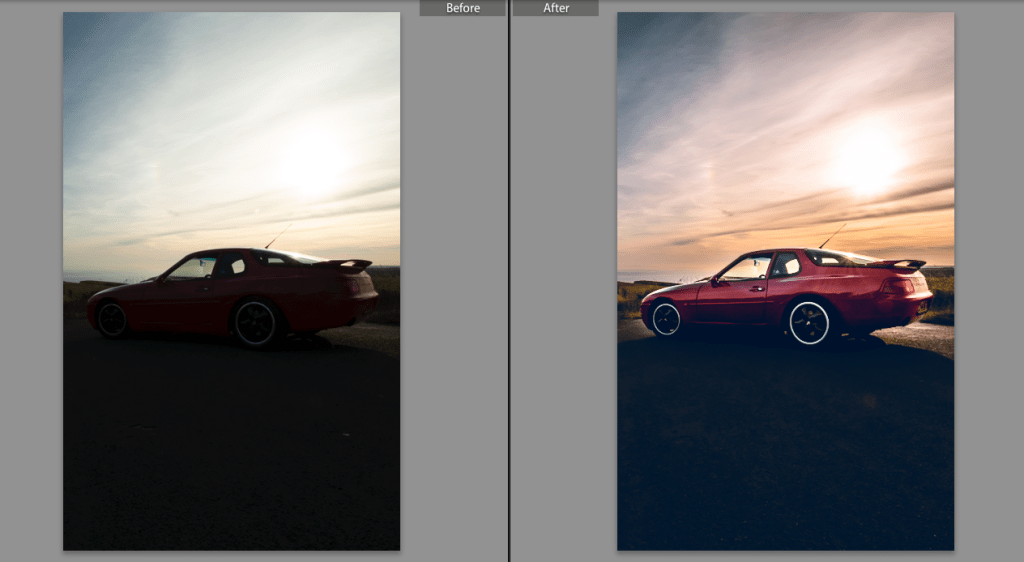Viewport: 1024px width, 562px height.
Task: Click the front wheel in the After photo
Action: coord(666,319)
